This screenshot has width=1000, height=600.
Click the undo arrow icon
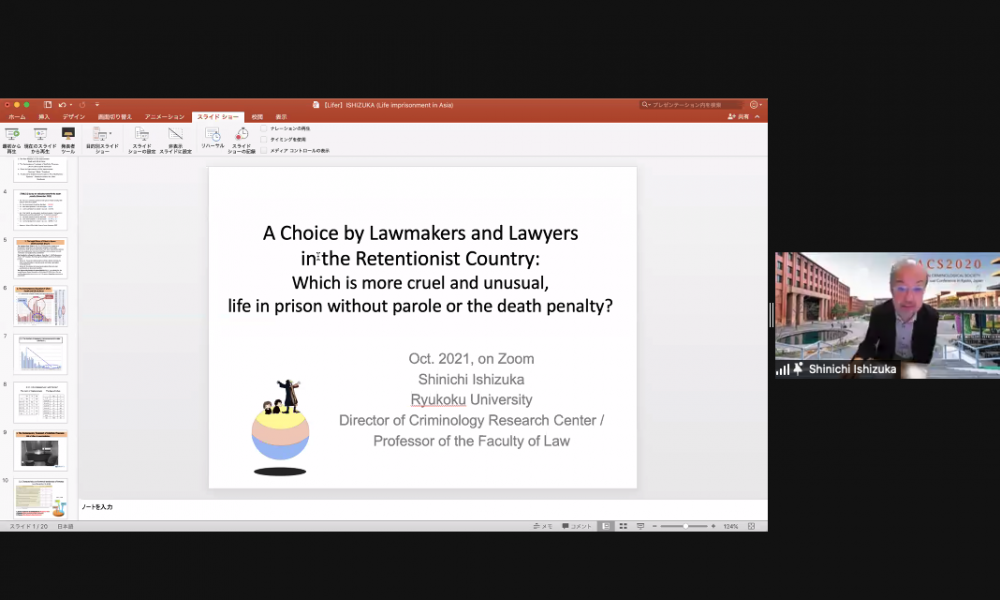pos(62,105)
